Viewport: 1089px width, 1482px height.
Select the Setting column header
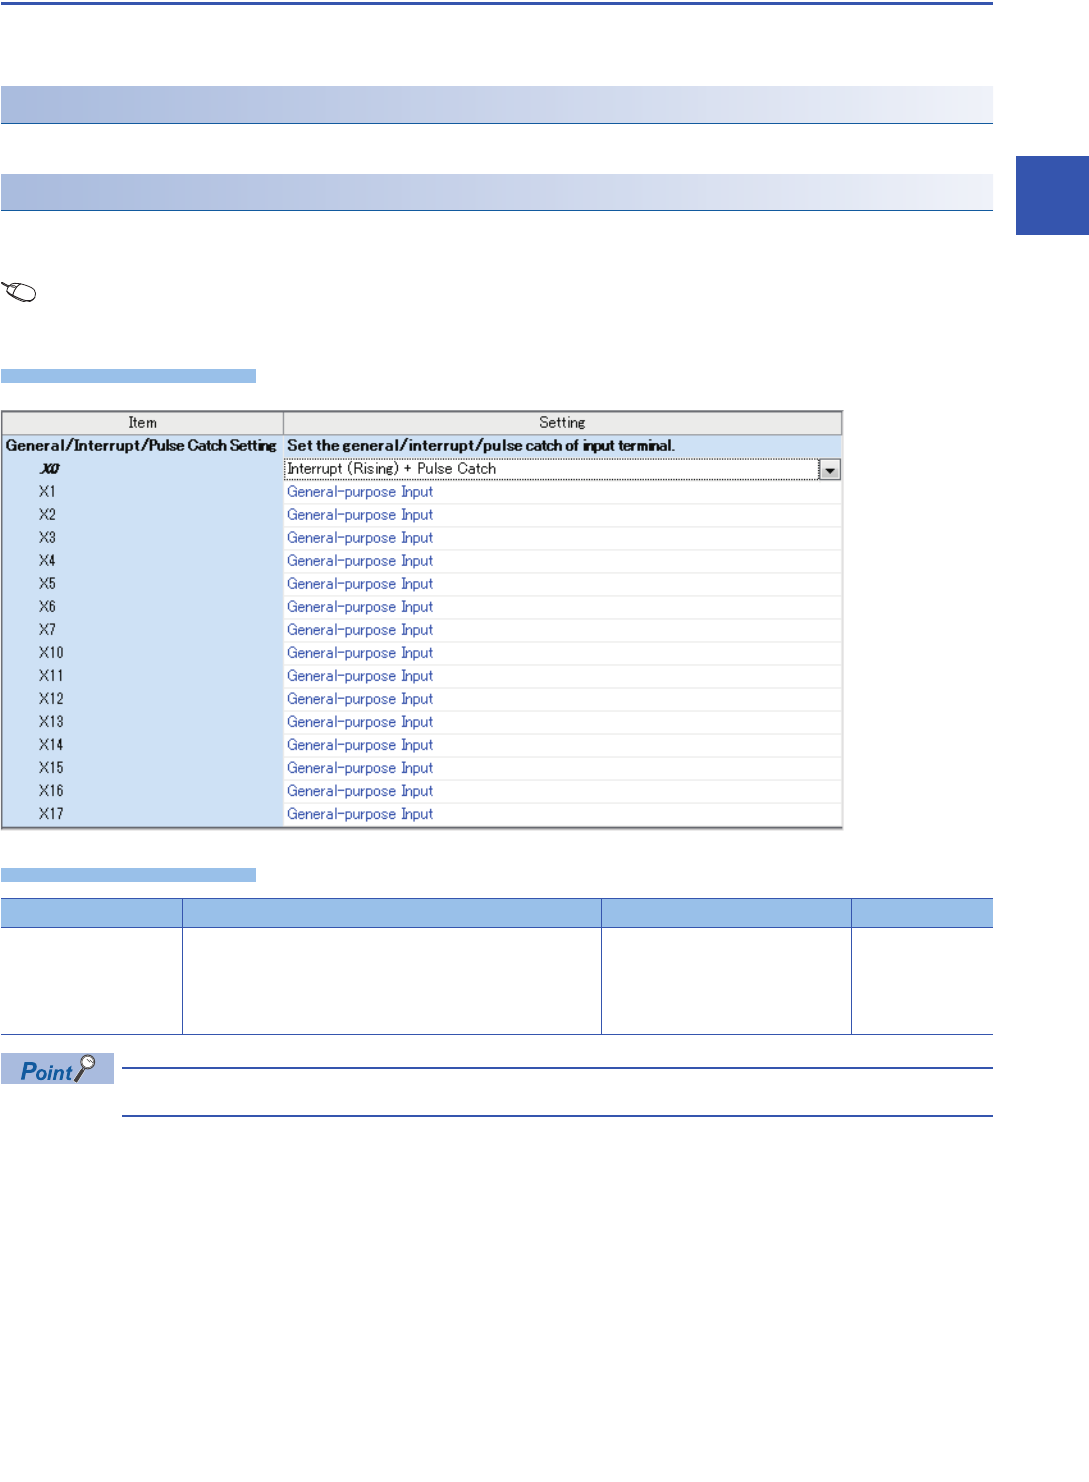562,423
